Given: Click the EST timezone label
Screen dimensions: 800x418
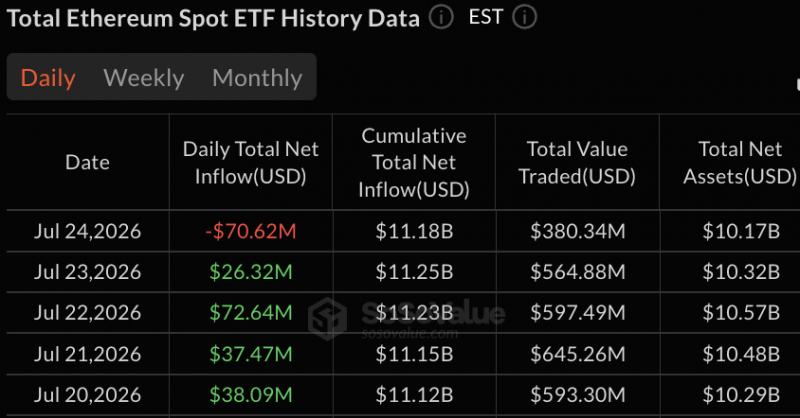Looking at the screenshot, I should (x=486, y=17).
